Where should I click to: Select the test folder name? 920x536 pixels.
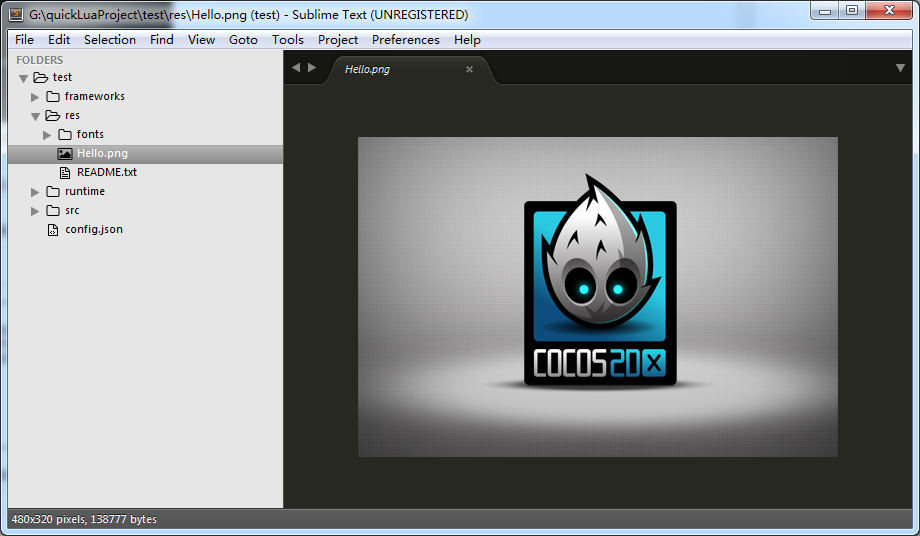[62, 77]
